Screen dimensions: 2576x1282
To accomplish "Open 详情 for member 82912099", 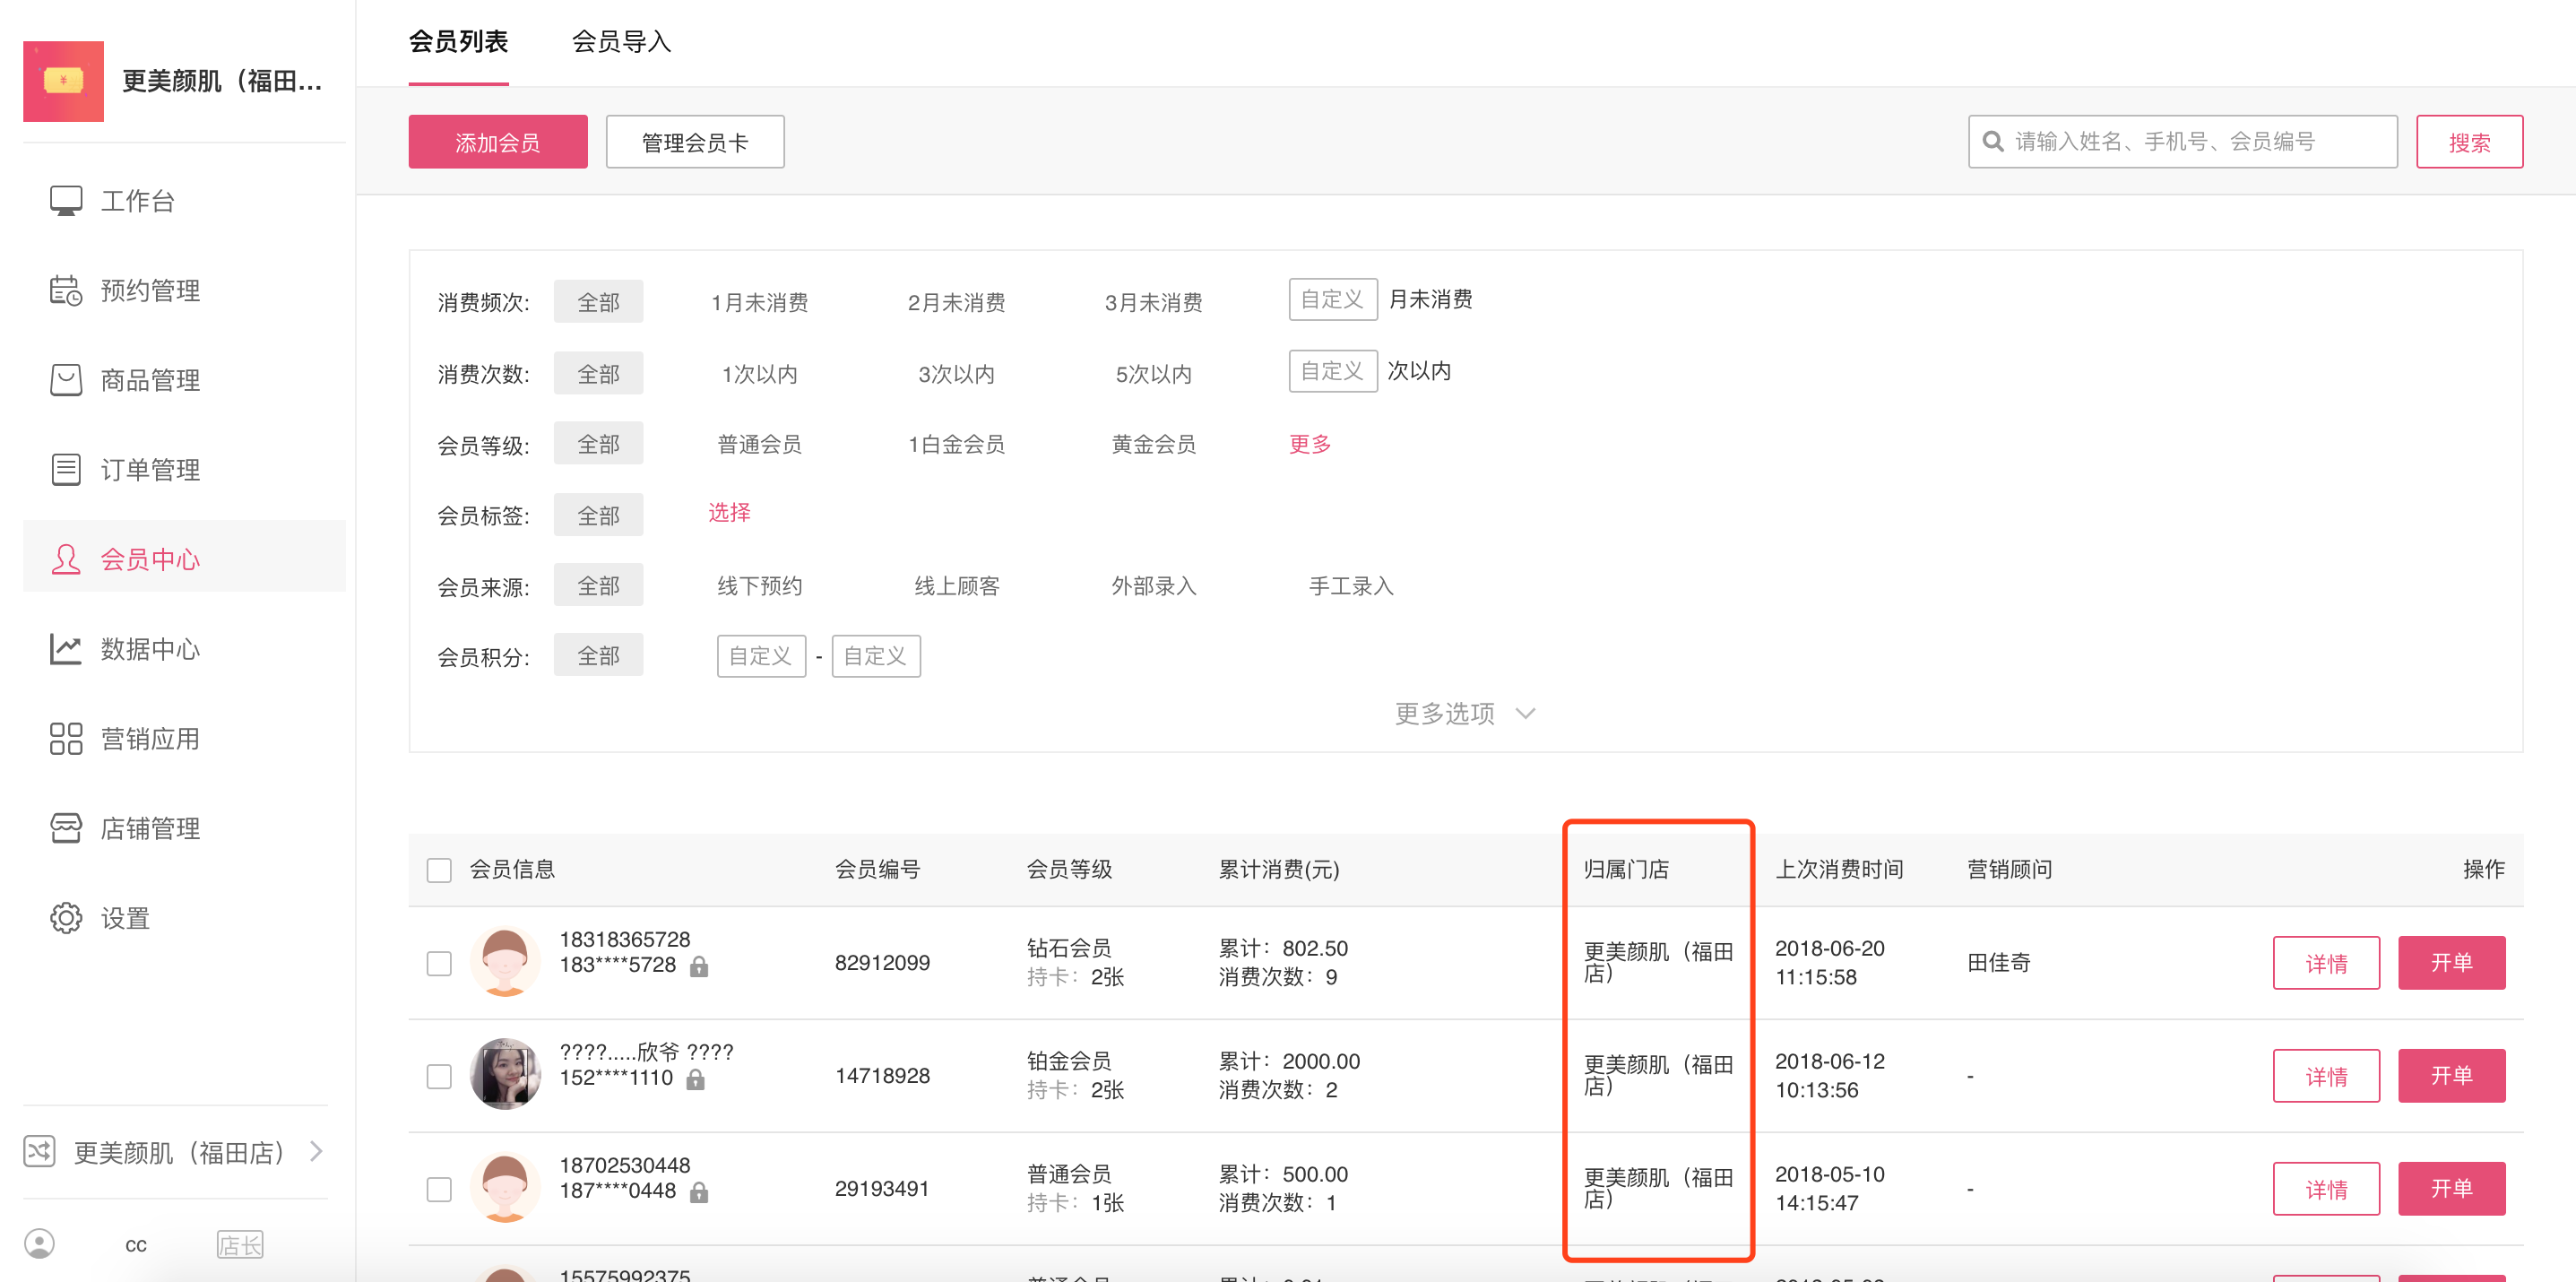I will (x=2327, y=963).
